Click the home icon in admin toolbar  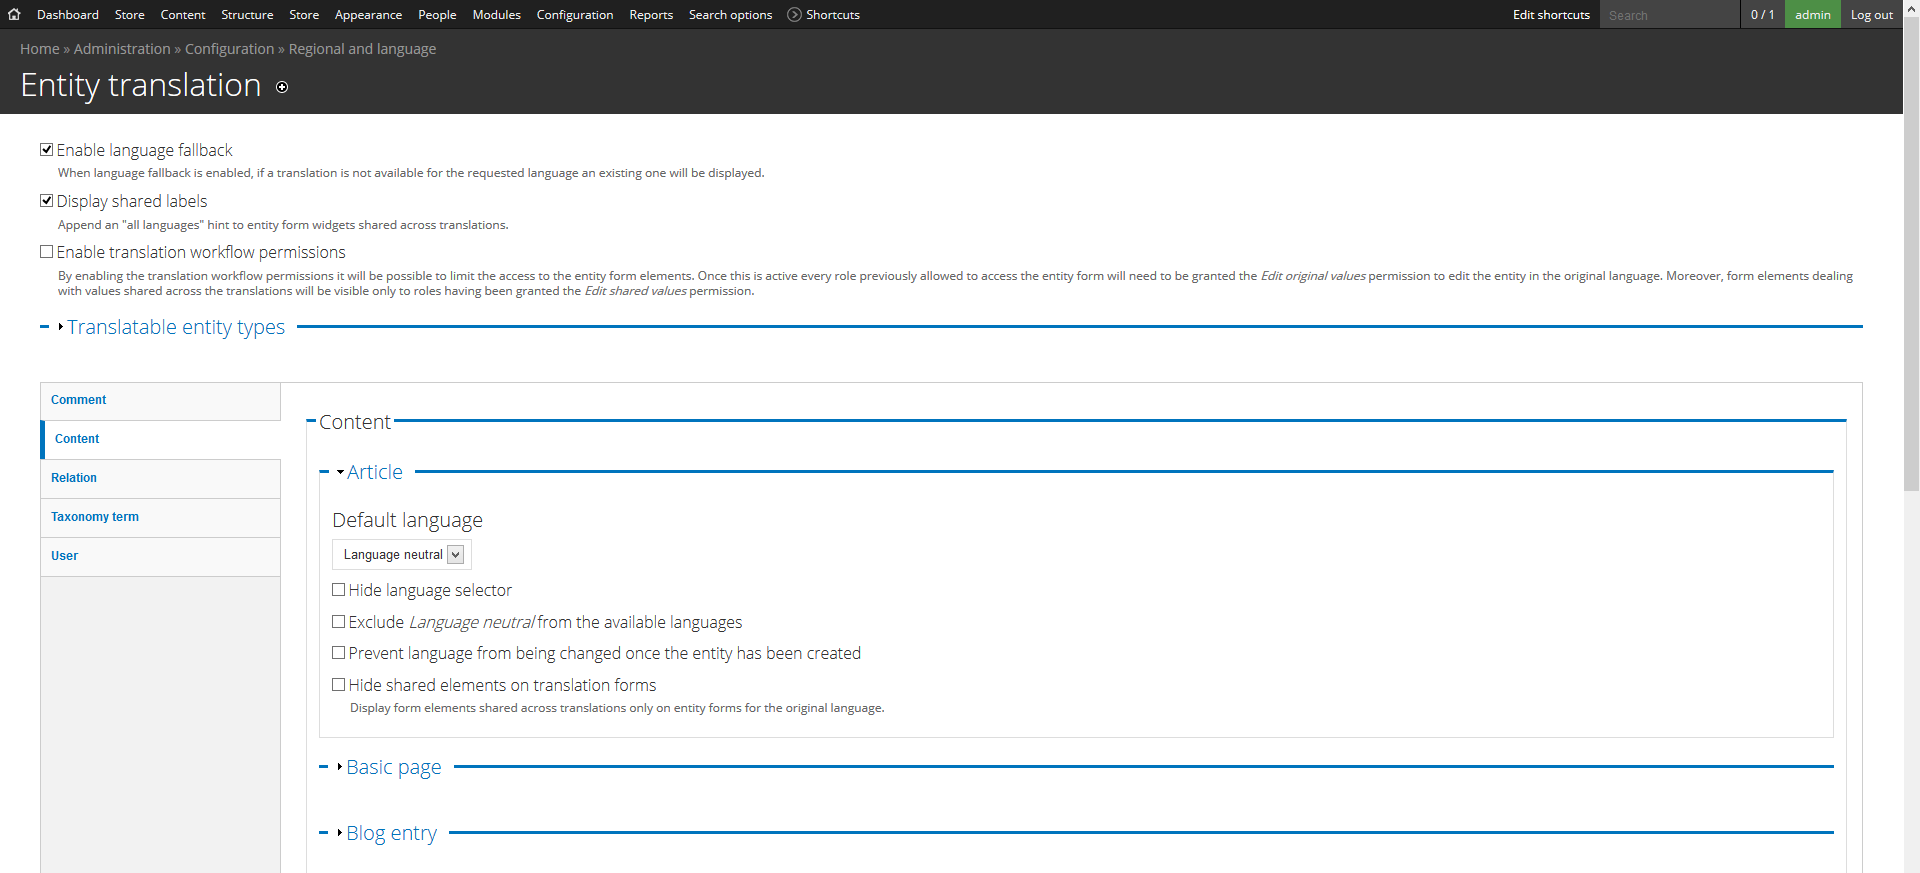coord(14,14)
